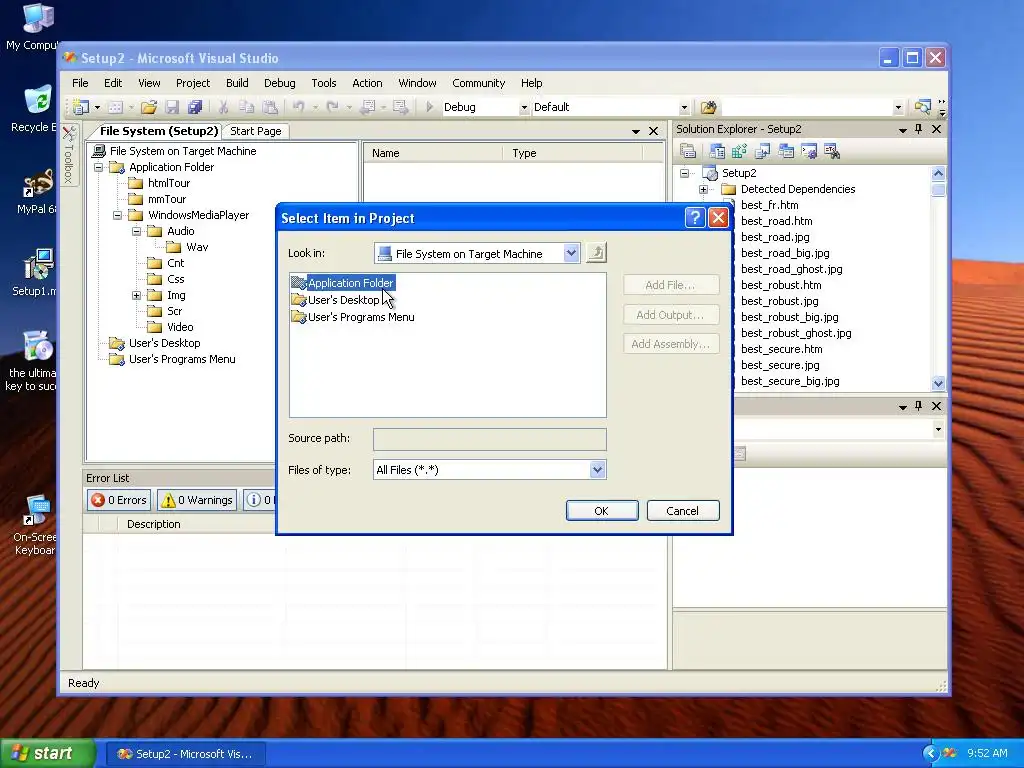Select the Video folder in tree
The image size is (1024, 768).
tap(180, 327)
